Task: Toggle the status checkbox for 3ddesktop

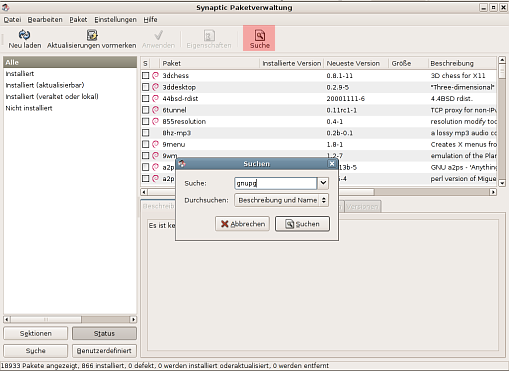Action: [x=145, y=87]
